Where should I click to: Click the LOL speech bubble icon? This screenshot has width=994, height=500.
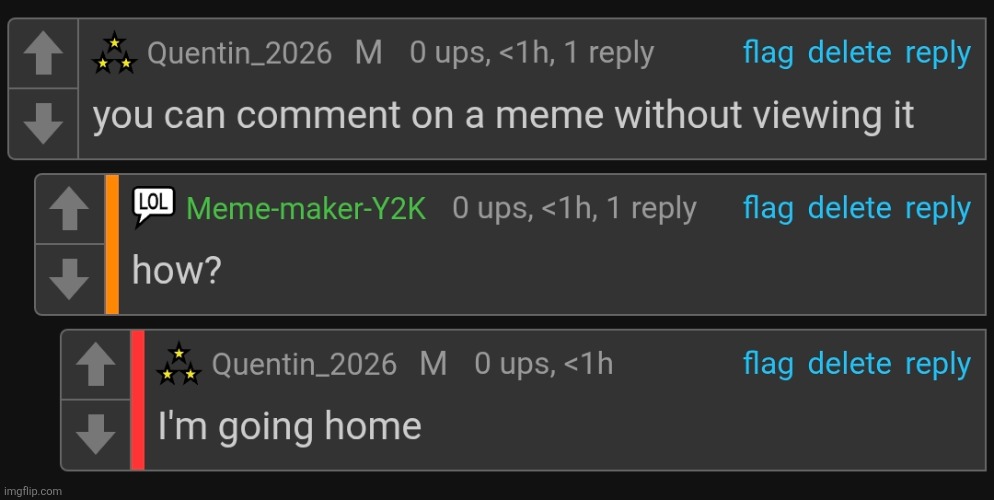(x=153, y=207)
